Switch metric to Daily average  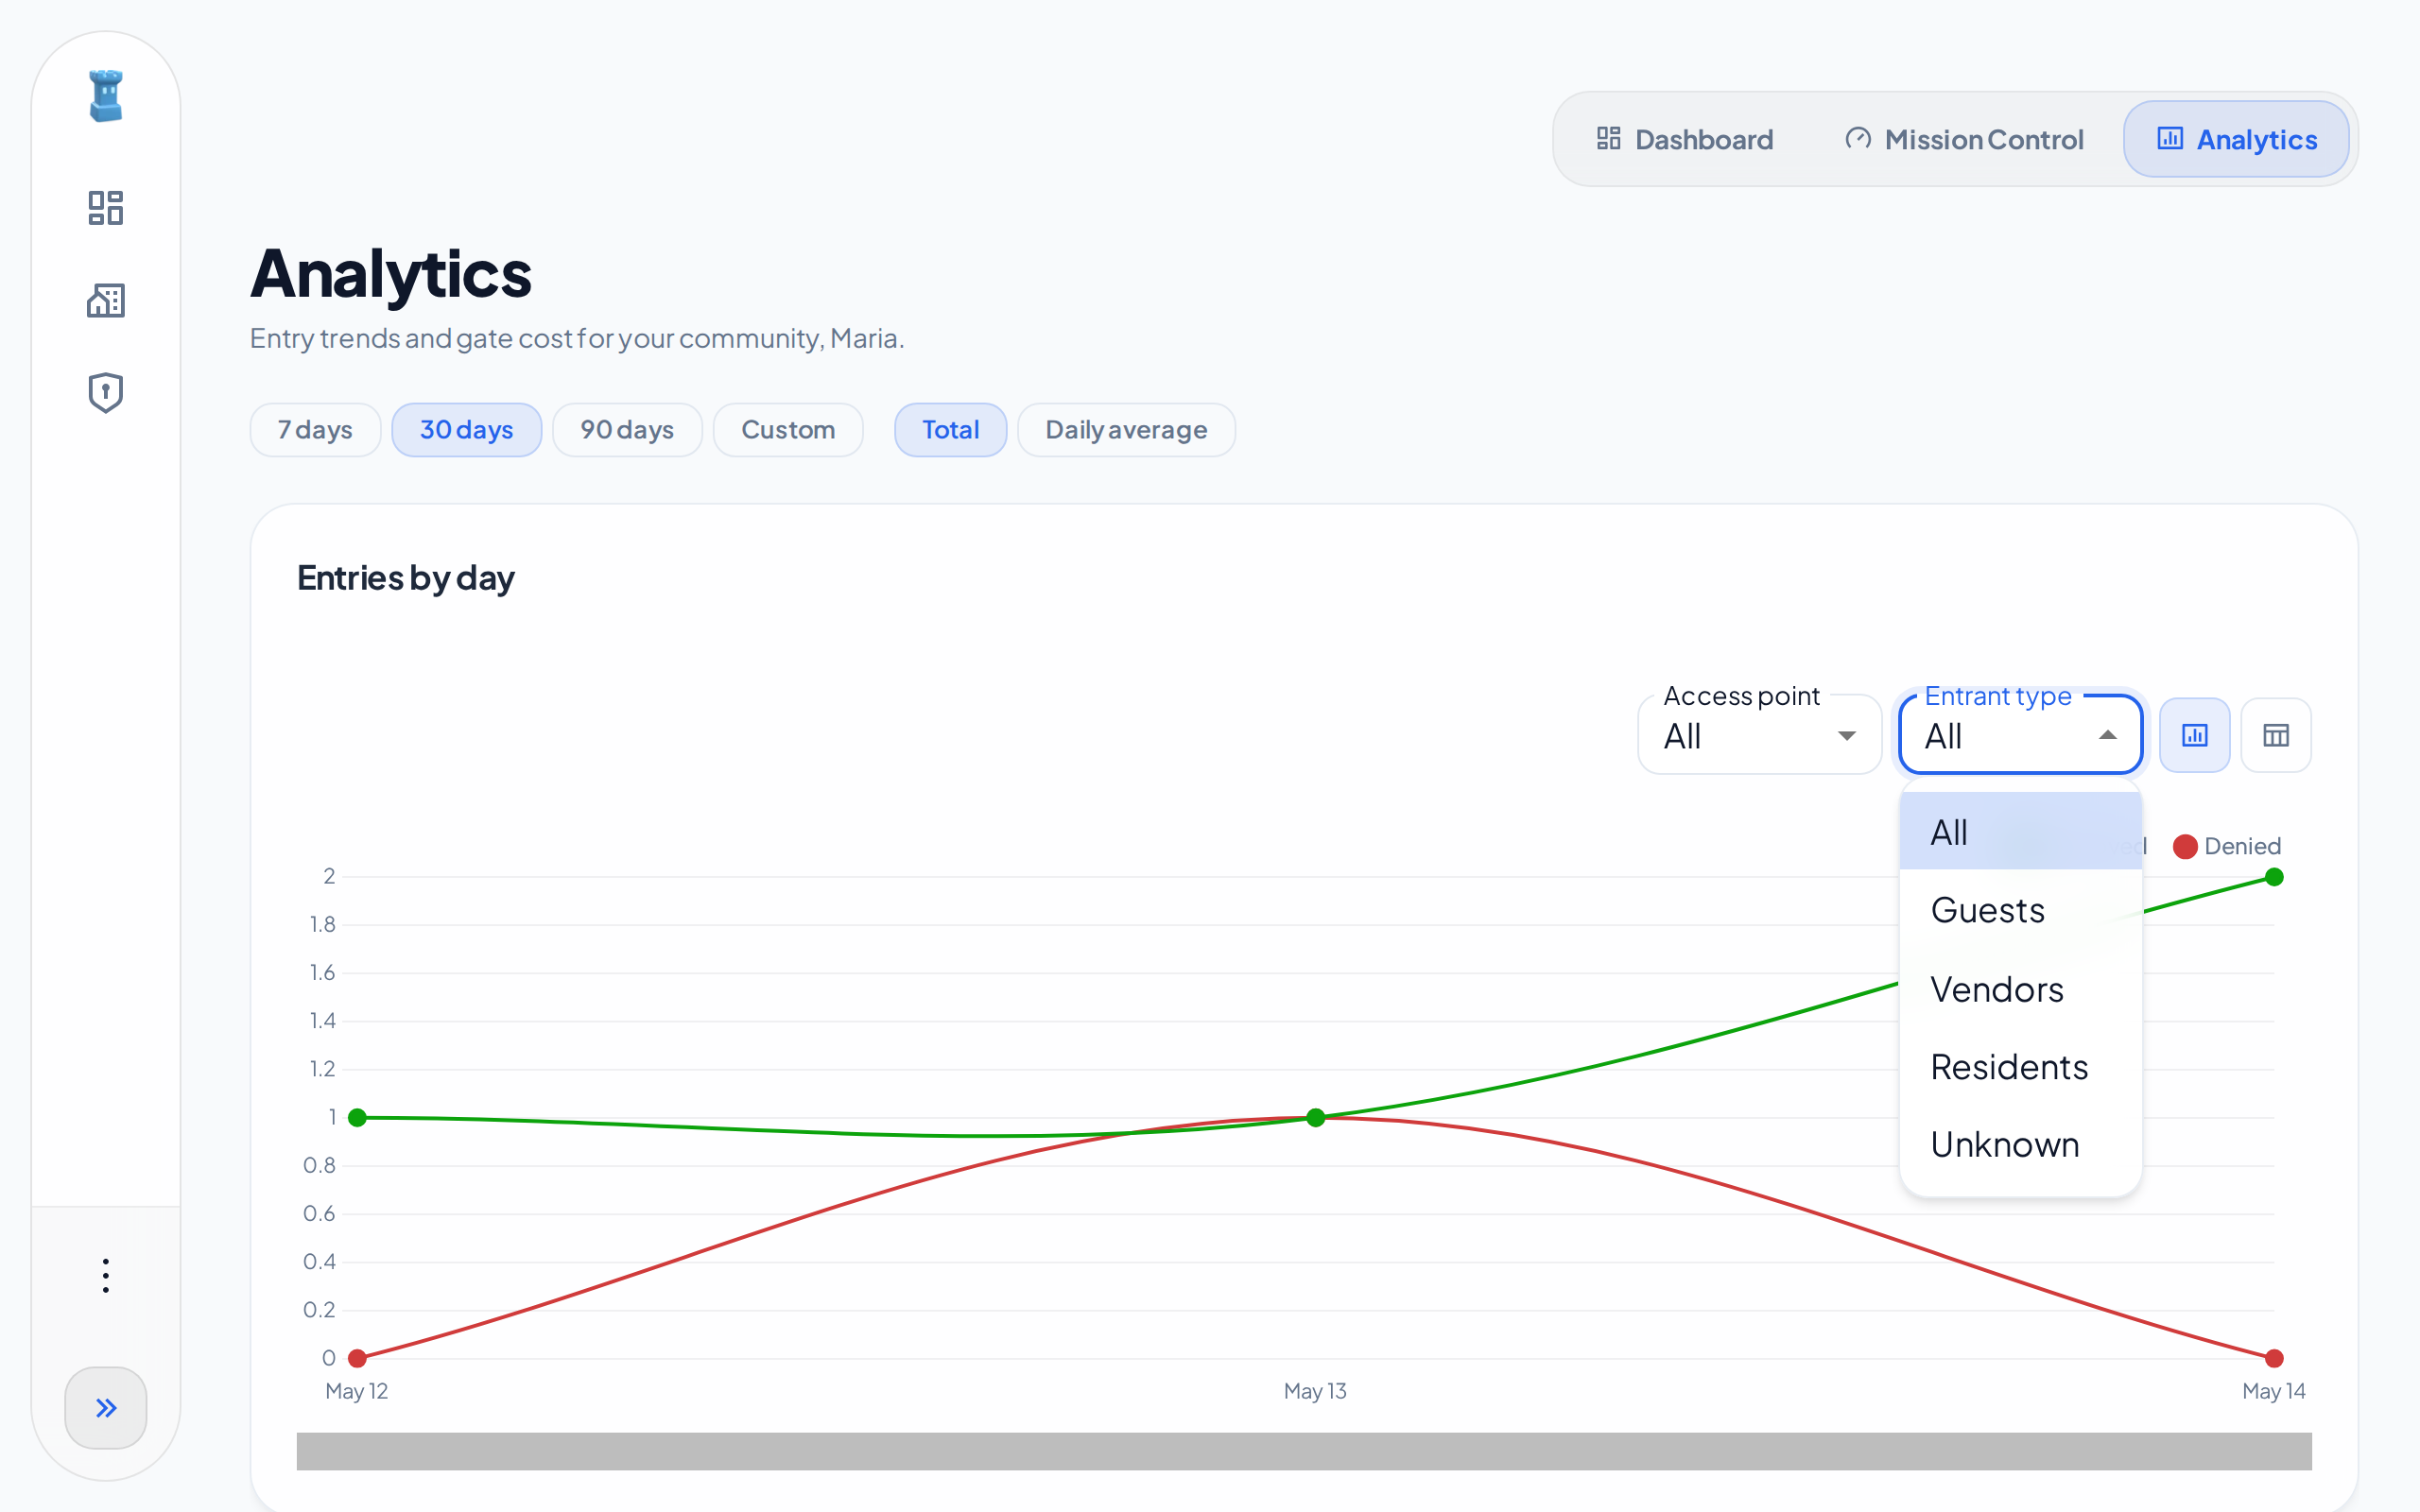point(1126,430)
